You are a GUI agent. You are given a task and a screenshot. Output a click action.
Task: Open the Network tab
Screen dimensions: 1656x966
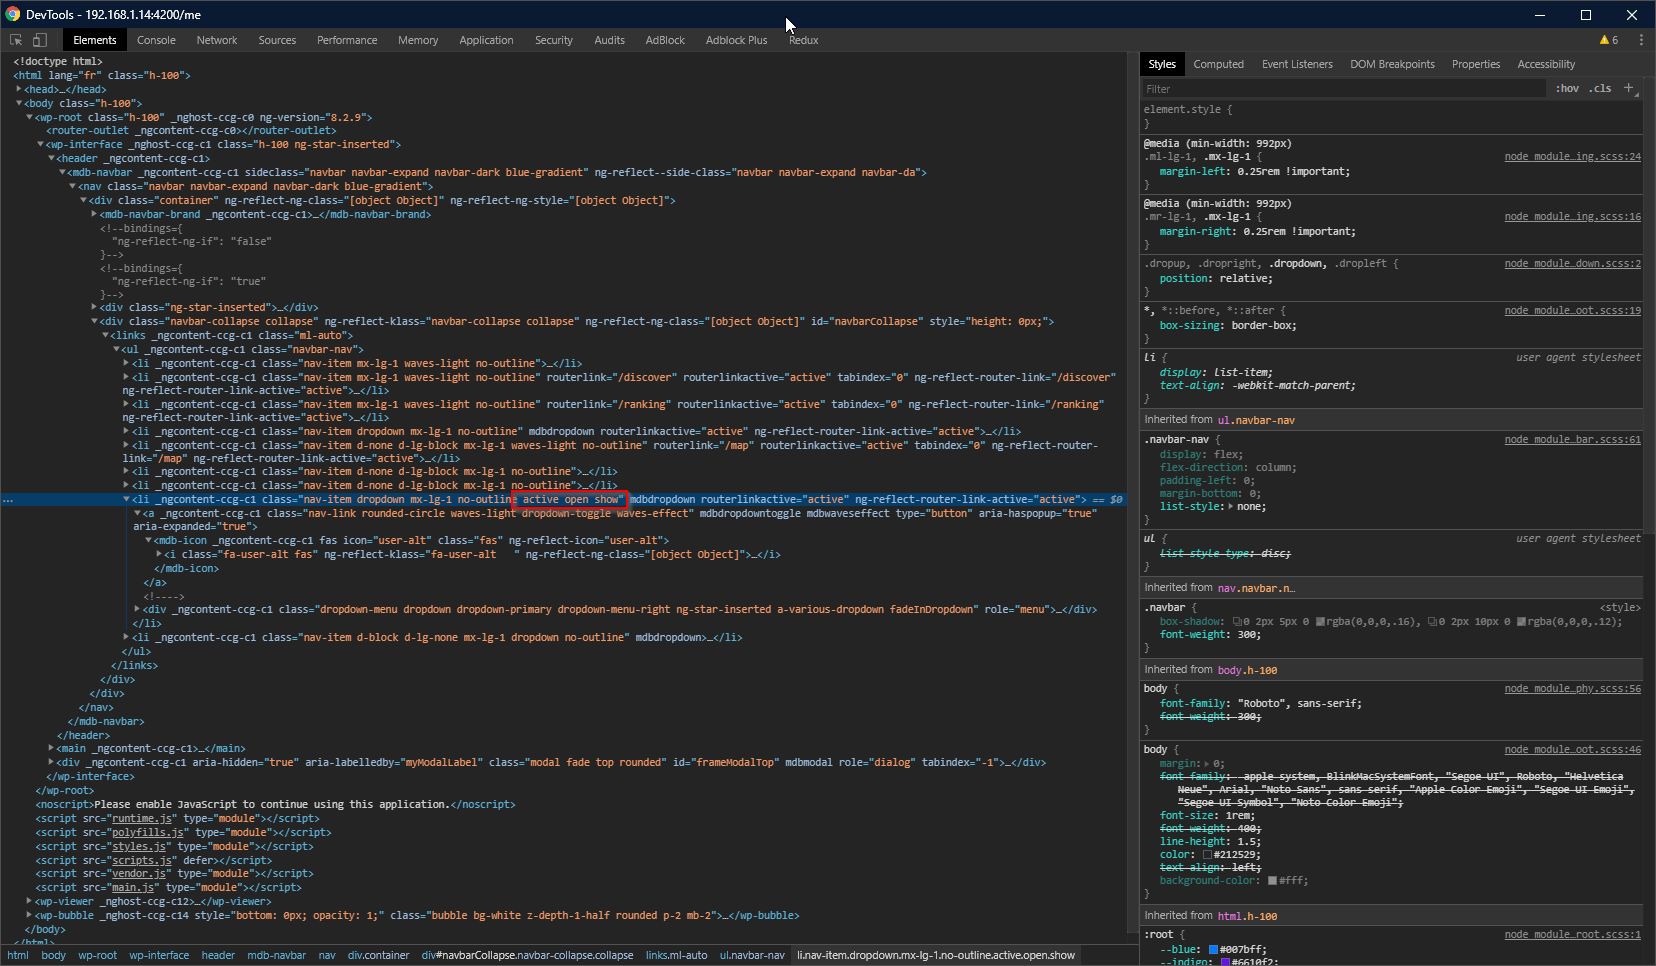point(217,40)
